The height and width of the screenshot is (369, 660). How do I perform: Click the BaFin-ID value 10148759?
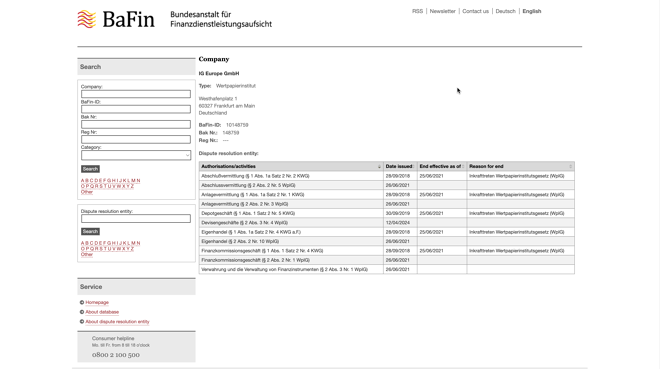[x=237, y=125]
